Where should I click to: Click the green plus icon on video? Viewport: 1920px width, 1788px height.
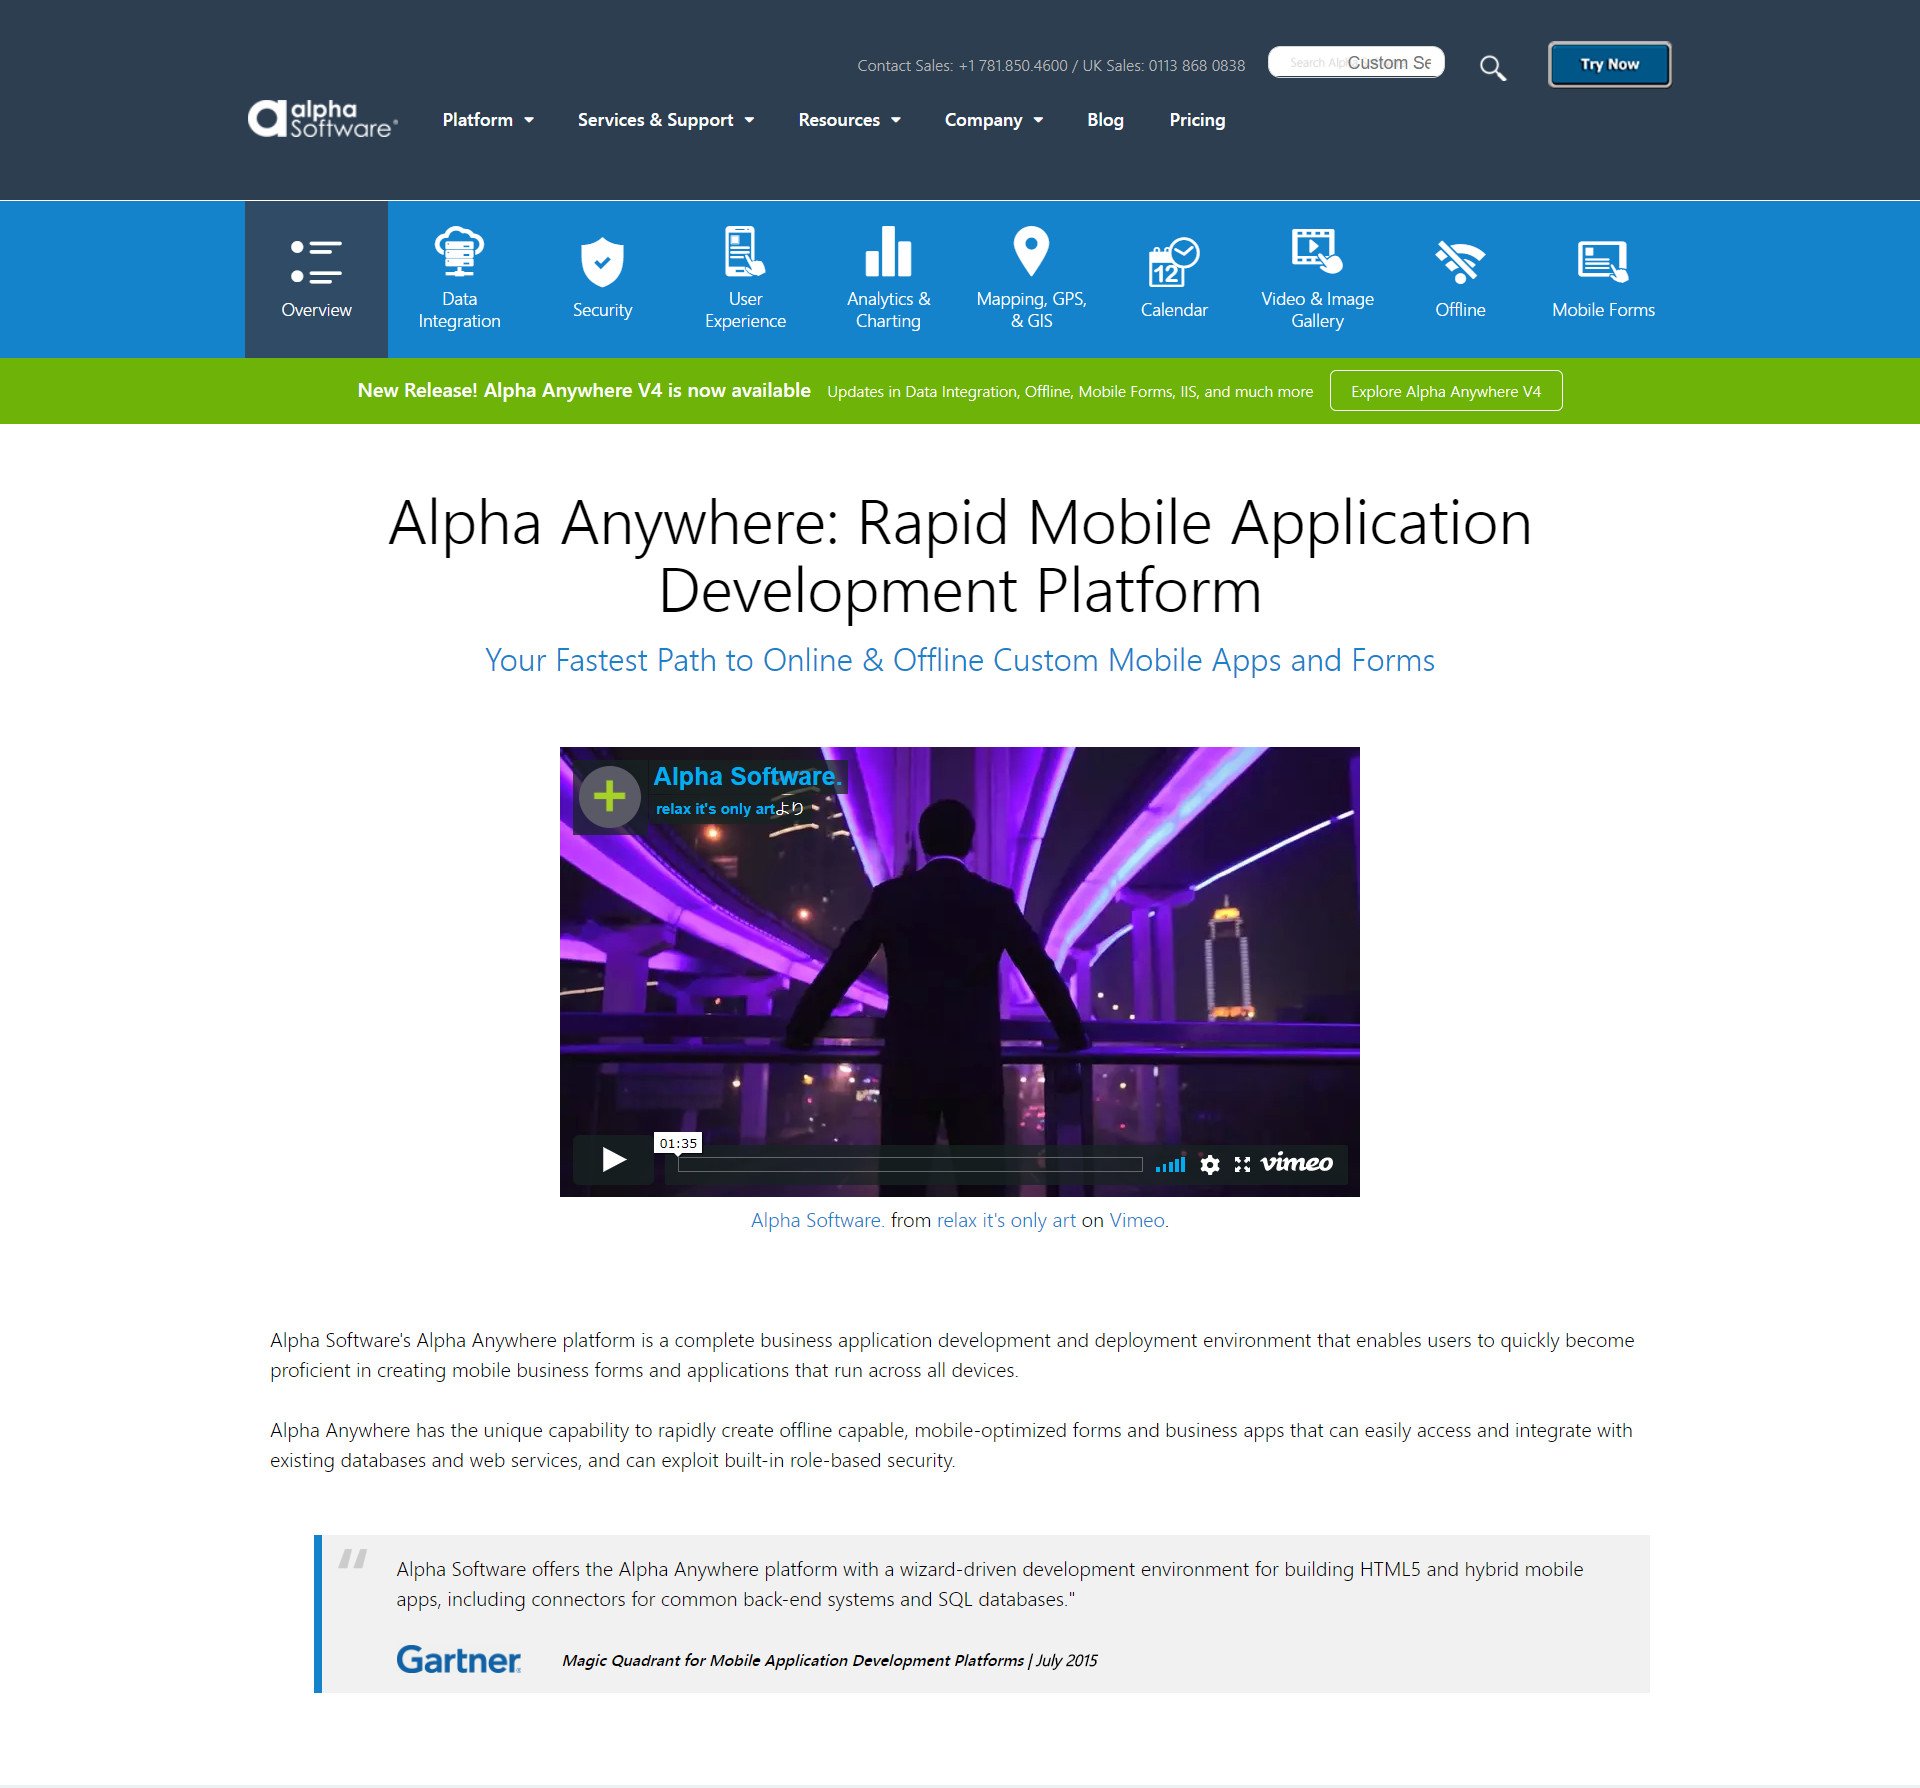pyautogui.click(x=609, y=796)
